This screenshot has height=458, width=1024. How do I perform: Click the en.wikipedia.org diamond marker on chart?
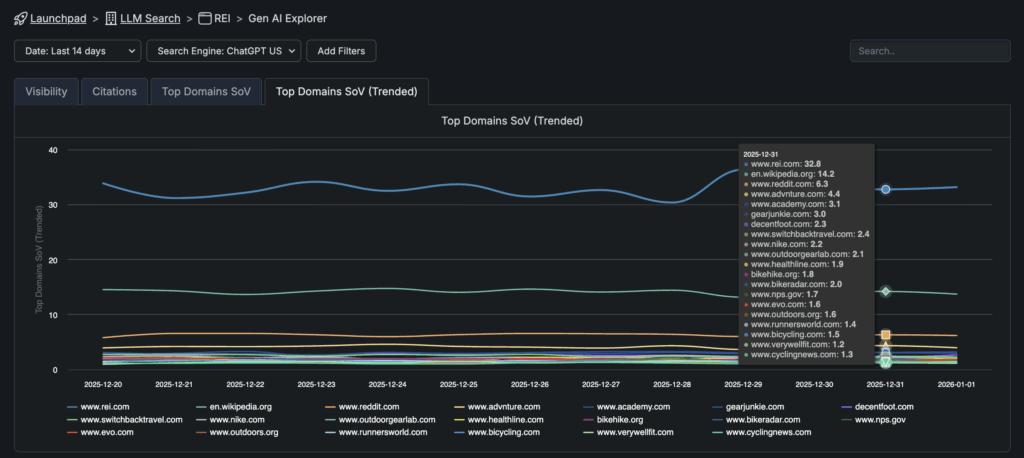(885, 291)
